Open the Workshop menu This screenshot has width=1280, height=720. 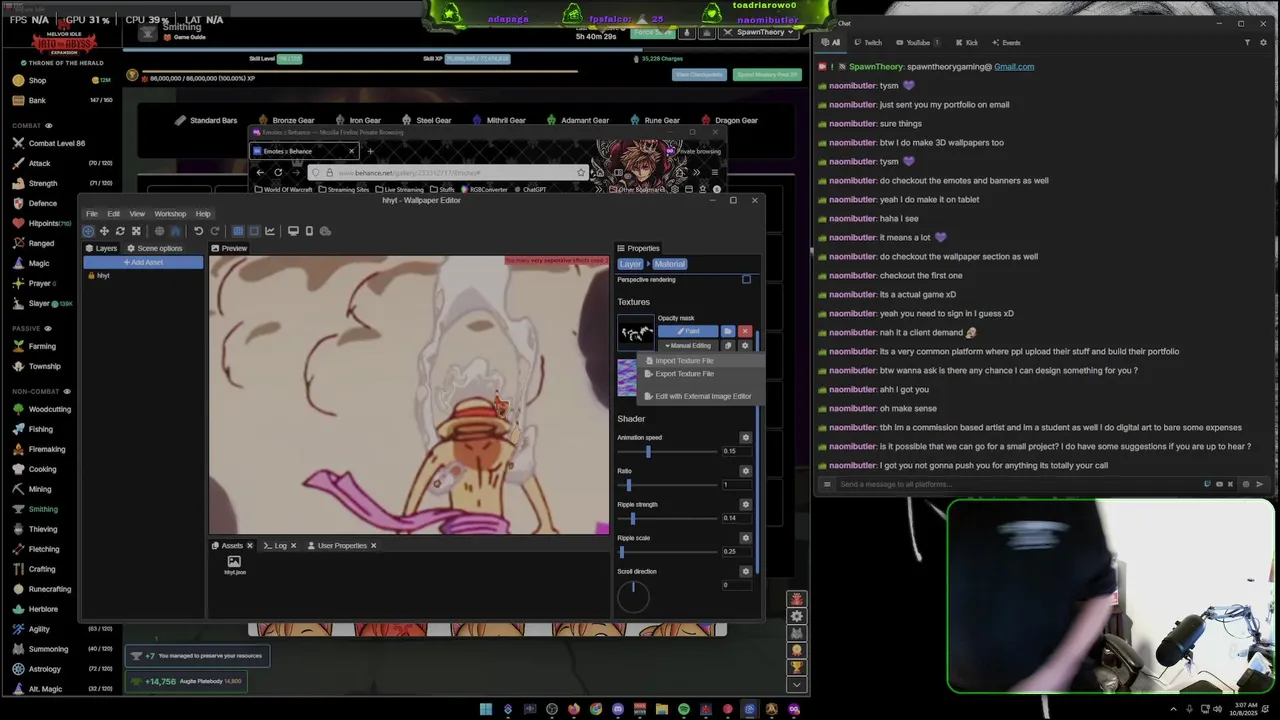170,214
